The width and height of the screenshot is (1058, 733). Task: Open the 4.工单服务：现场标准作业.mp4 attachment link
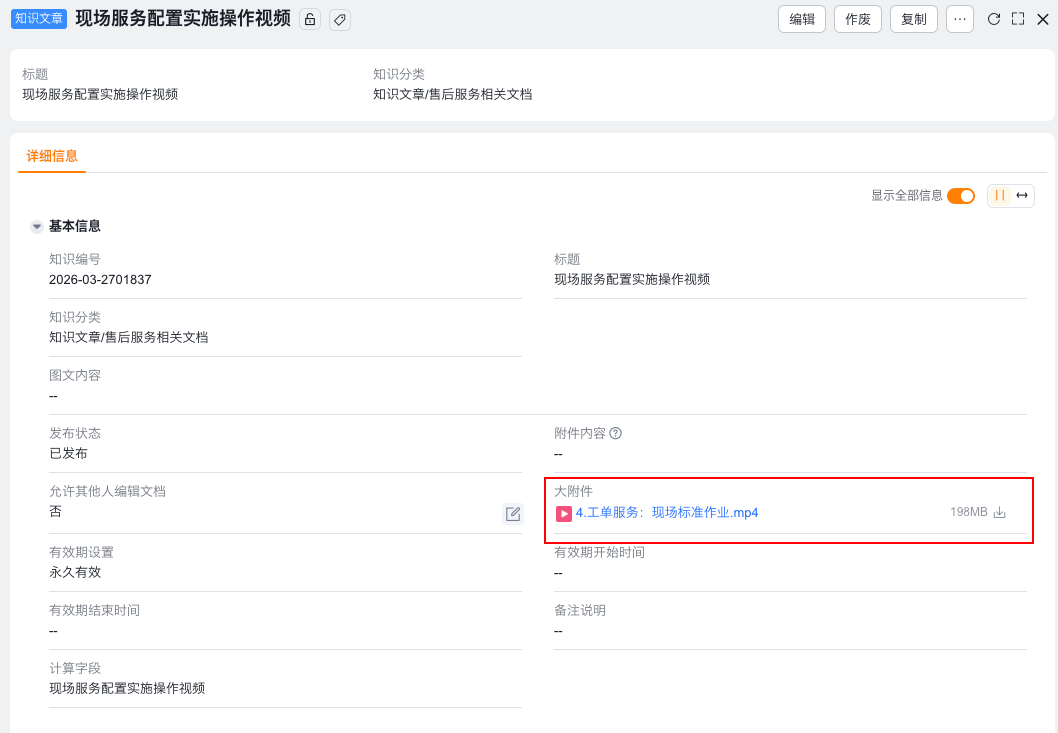(x=667, y=513)
